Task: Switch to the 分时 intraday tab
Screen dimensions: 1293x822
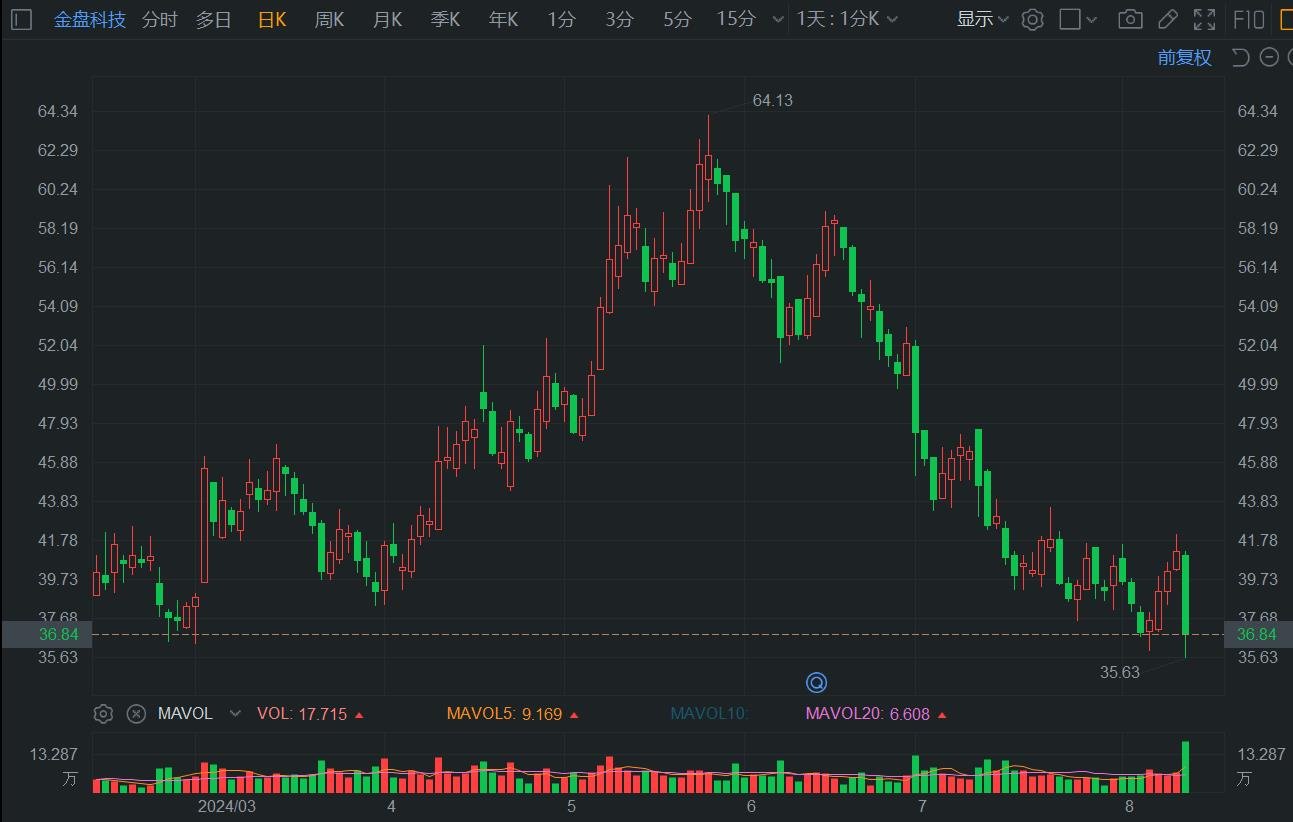Action: (158, 19)
